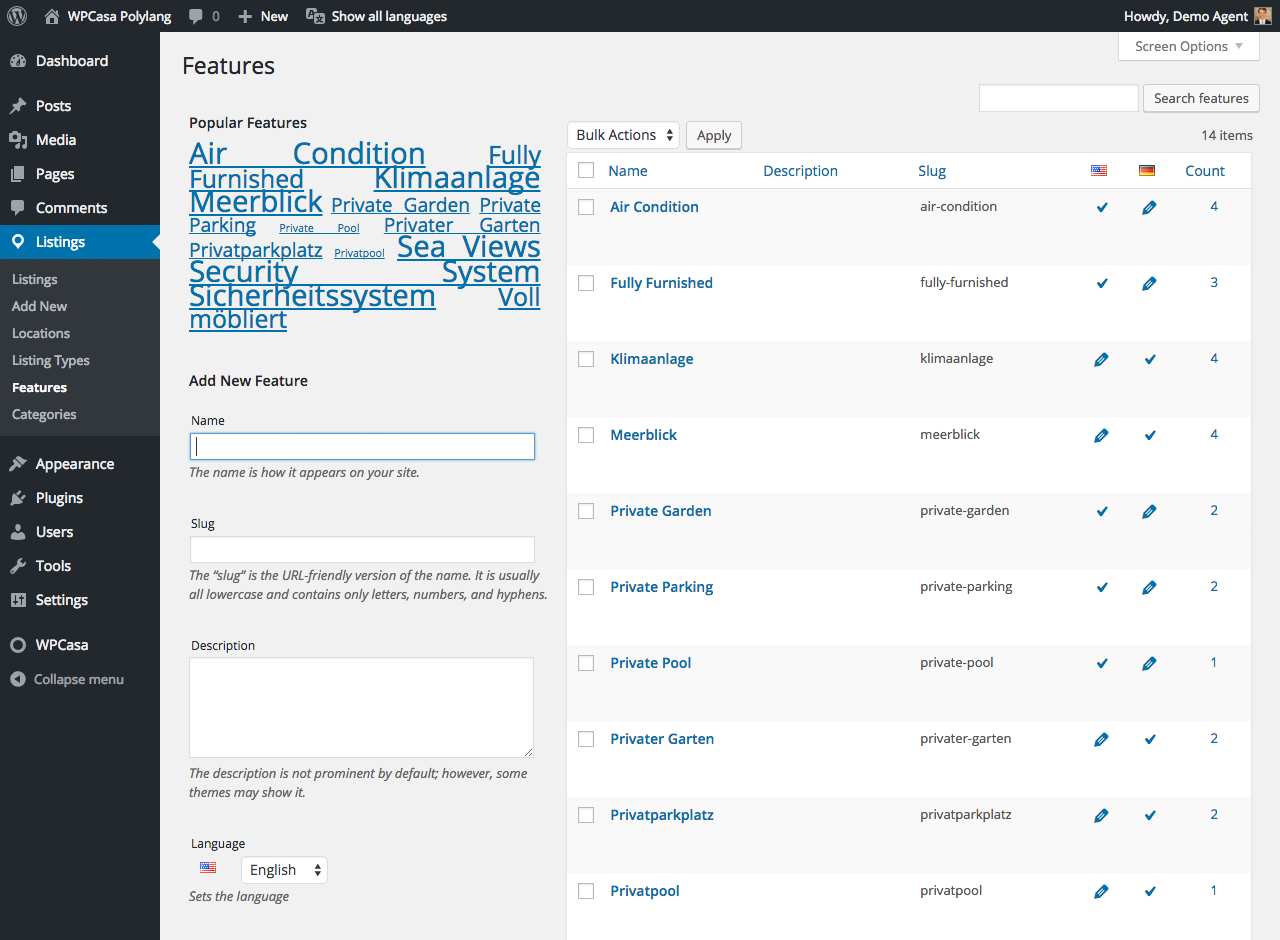Click pencil icon to edit Klimaanlage English translation
This screenshot has width=1280, height=940.
click(x=1101, y=359)
